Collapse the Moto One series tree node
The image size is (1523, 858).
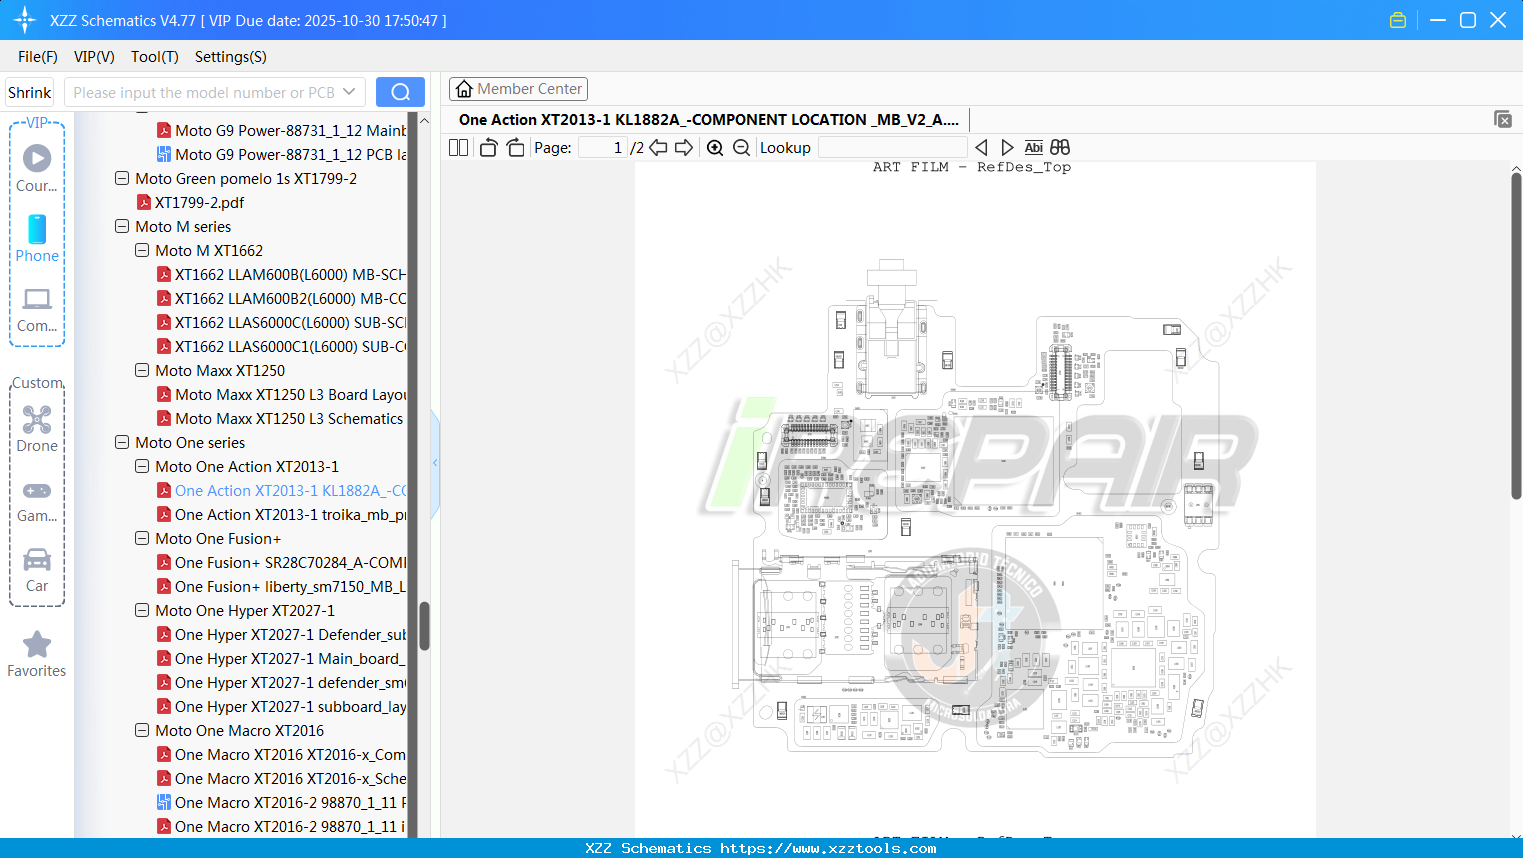click(x=121, y=442)
